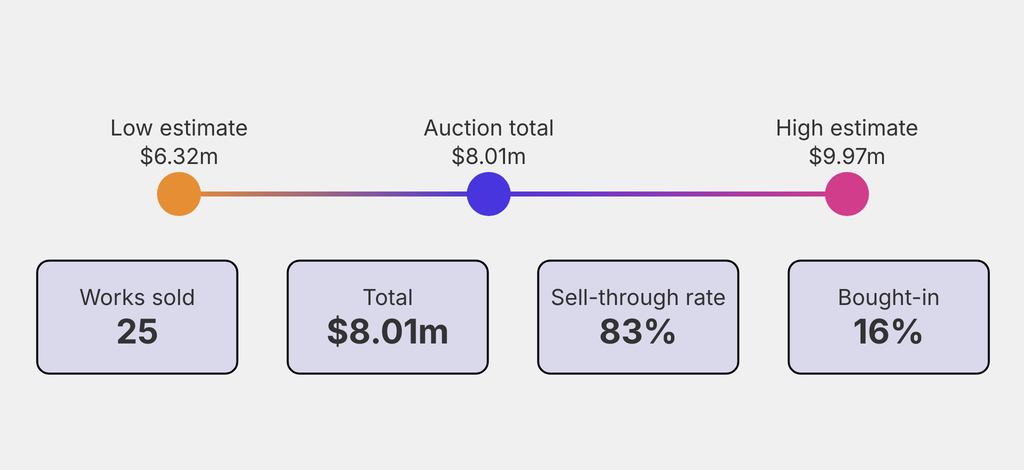Click the "High estimate" label text
The width and height of the screenshot is (1024, 470).
pyautogui.click(x=847, y=128)
